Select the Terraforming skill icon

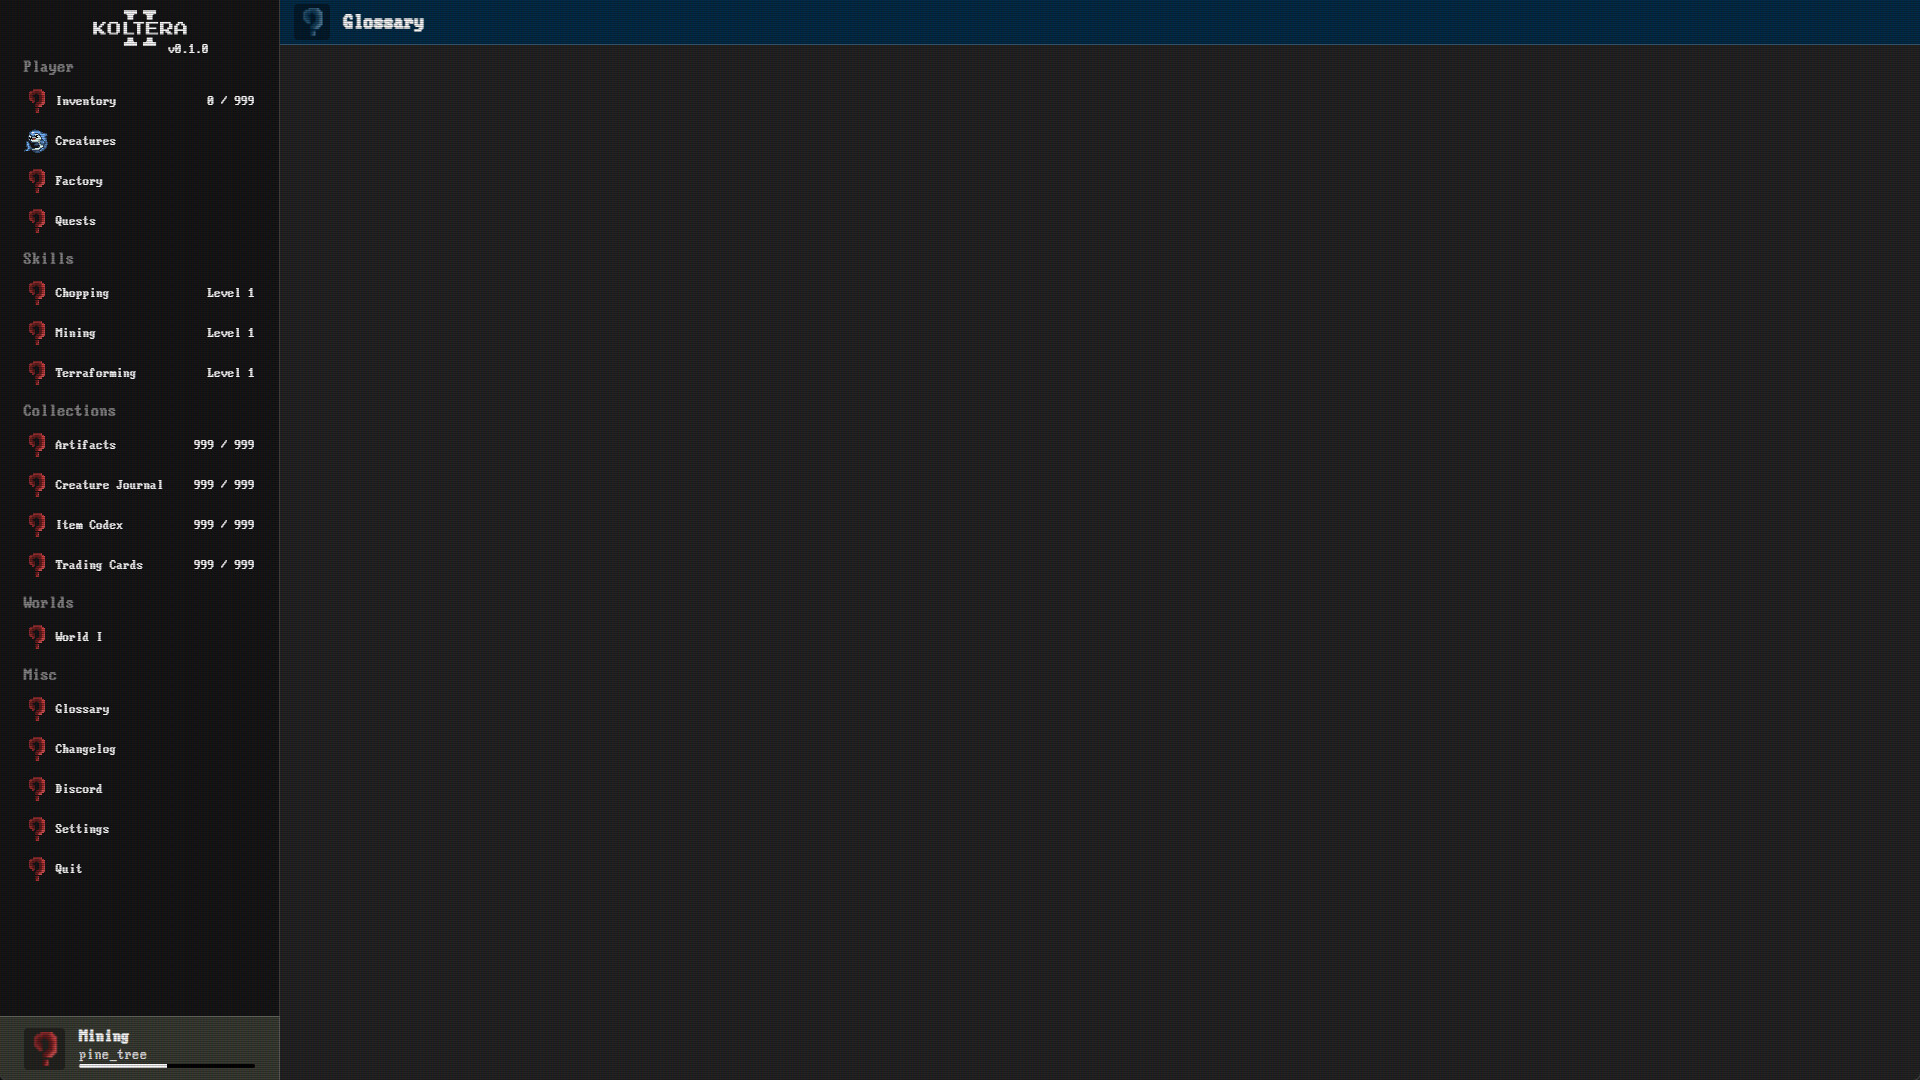37,373
